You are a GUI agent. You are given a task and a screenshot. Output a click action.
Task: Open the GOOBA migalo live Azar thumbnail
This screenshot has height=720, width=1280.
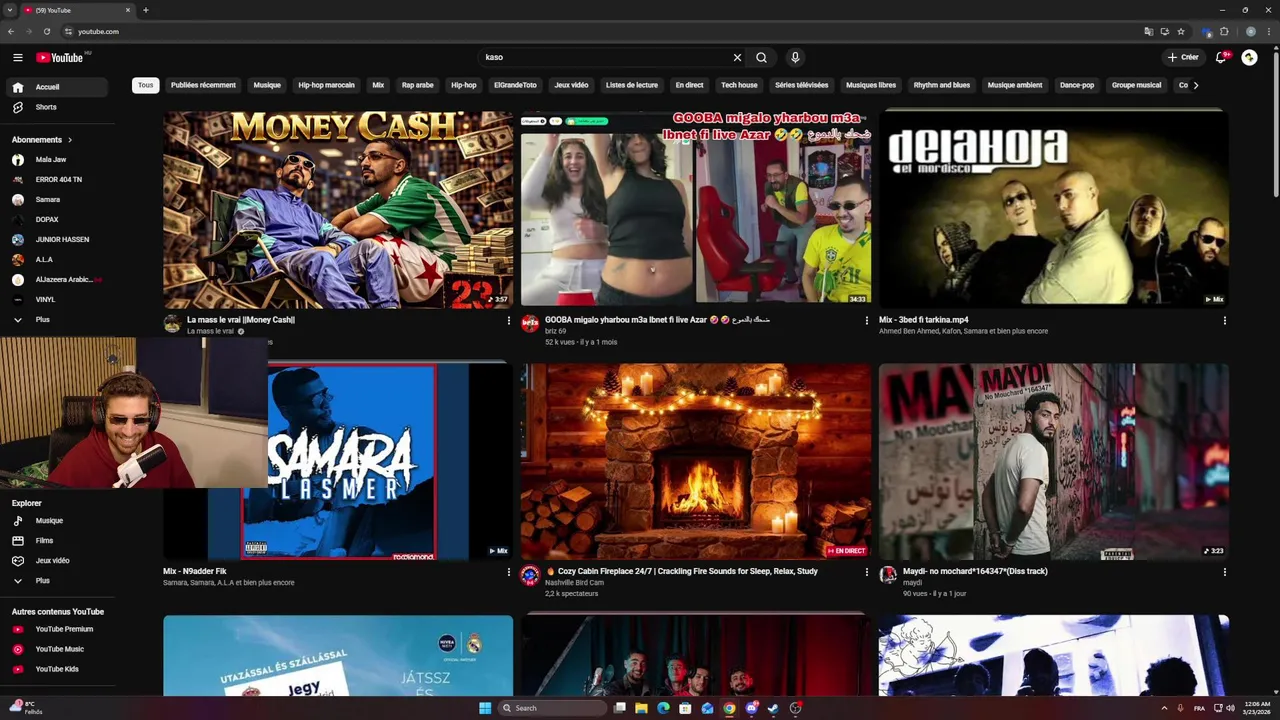point(696,209)
